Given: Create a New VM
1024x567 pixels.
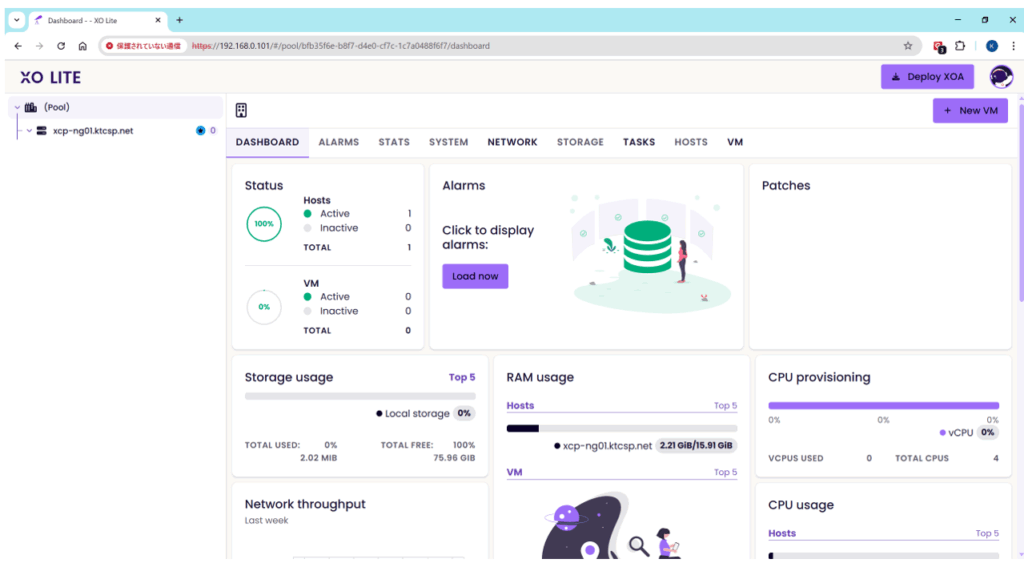Looking at the screenshot, I should pos(970,111).
